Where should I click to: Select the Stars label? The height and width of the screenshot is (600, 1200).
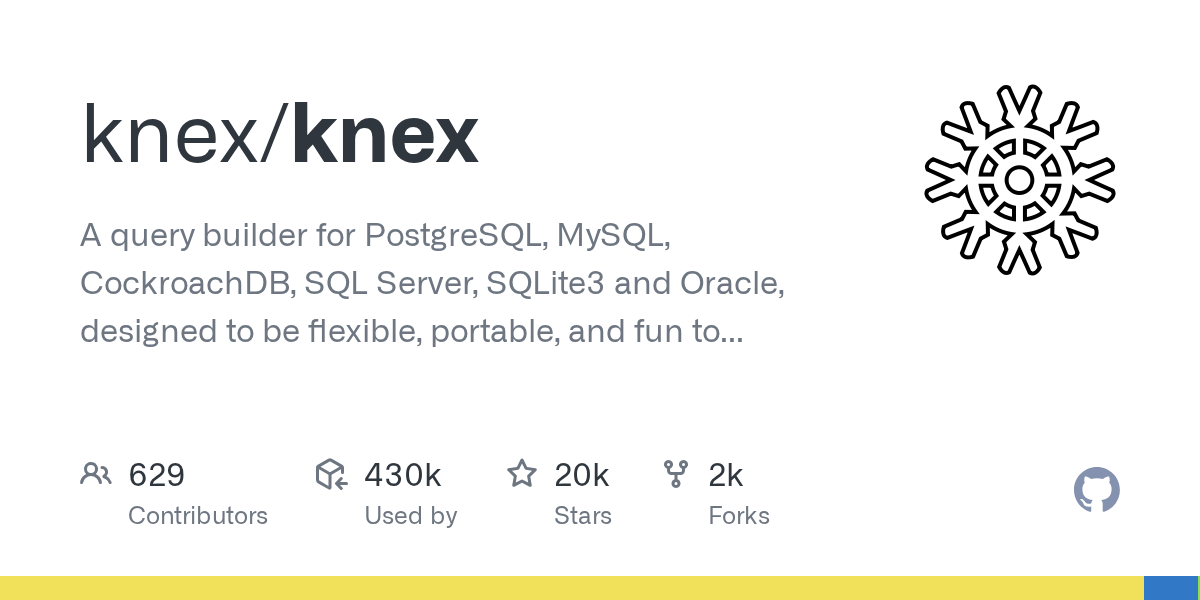click(583, 516)
